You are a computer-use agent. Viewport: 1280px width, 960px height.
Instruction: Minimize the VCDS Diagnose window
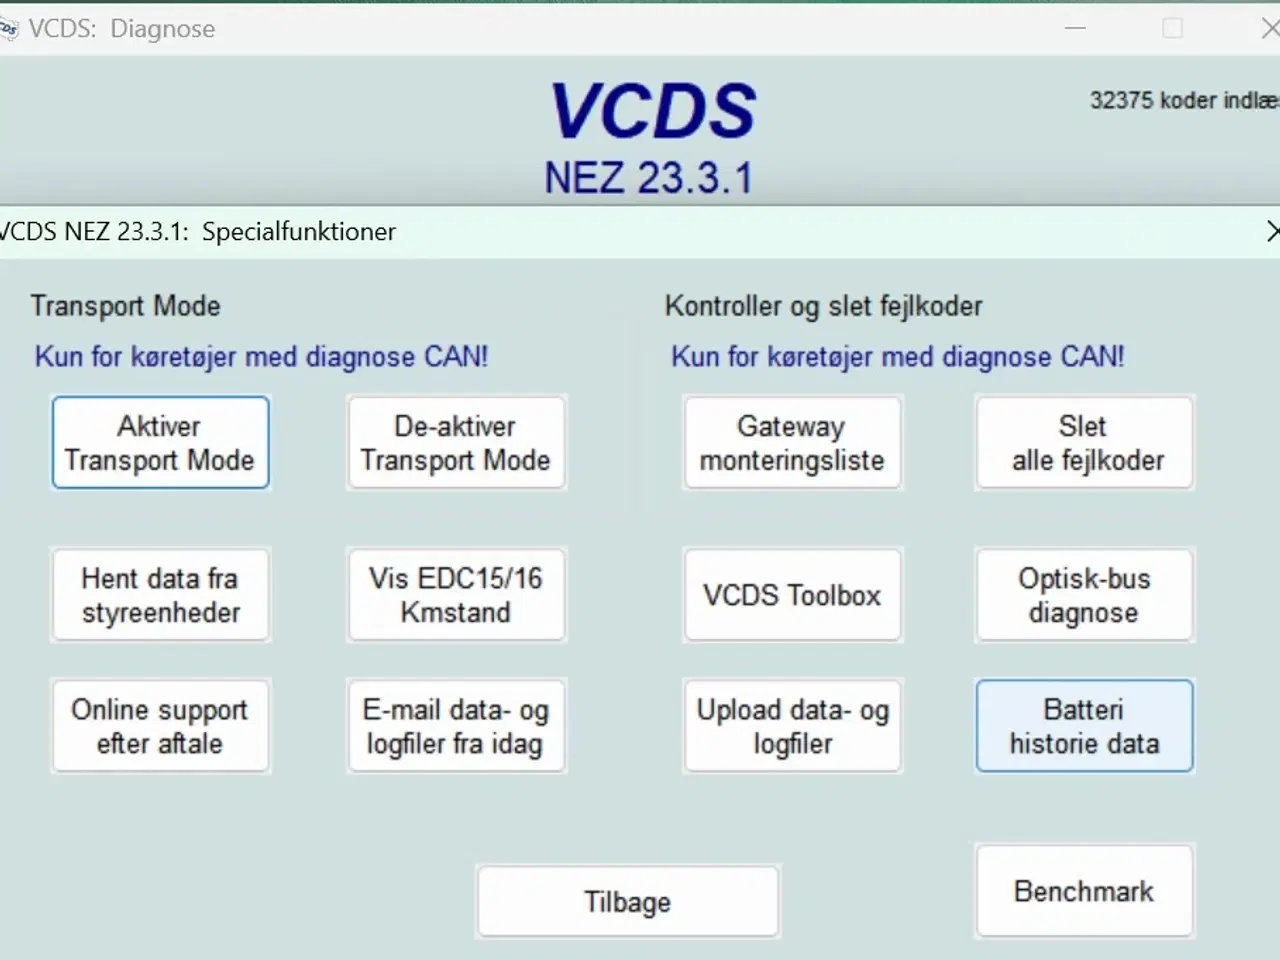[x=1076, y=28]
